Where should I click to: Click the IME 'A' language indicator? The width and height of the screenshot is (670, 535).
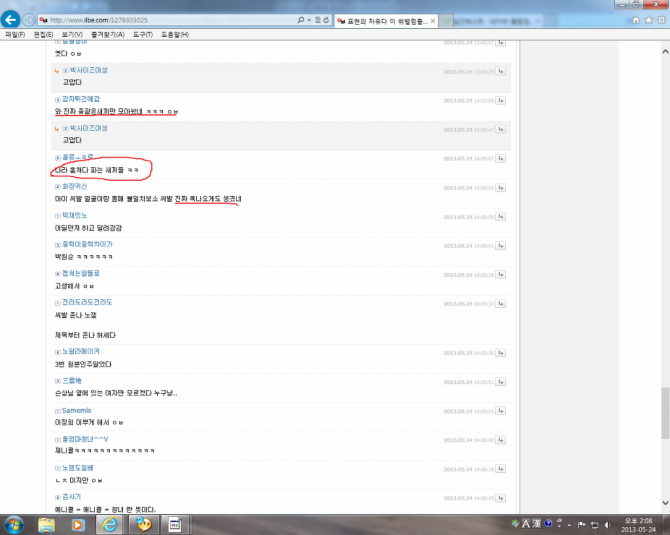pyautogui.click(x=526, y=524)
